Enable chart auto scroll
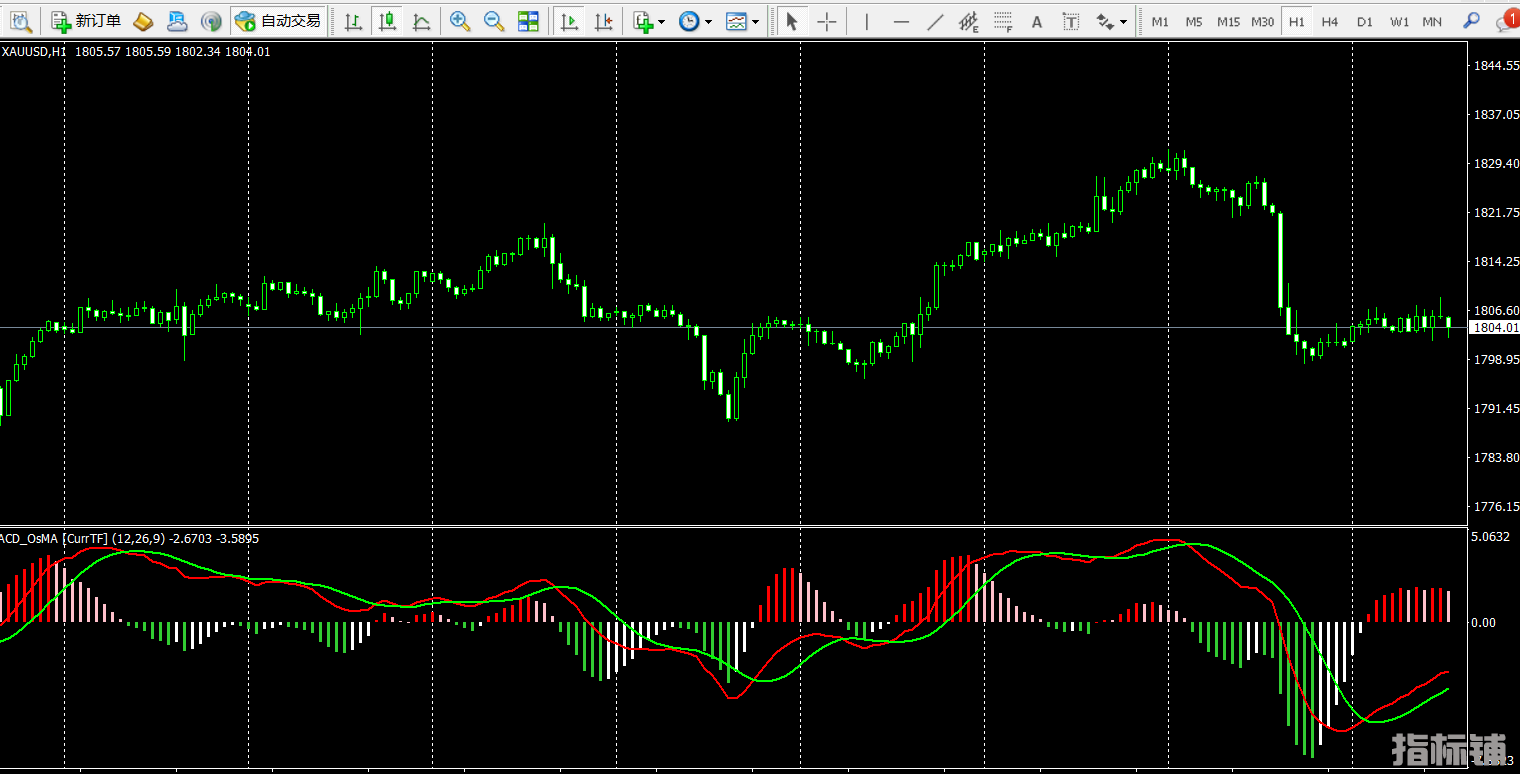Image resolution: width=1520 pixels, height=774 pixels. pos(569,21)
